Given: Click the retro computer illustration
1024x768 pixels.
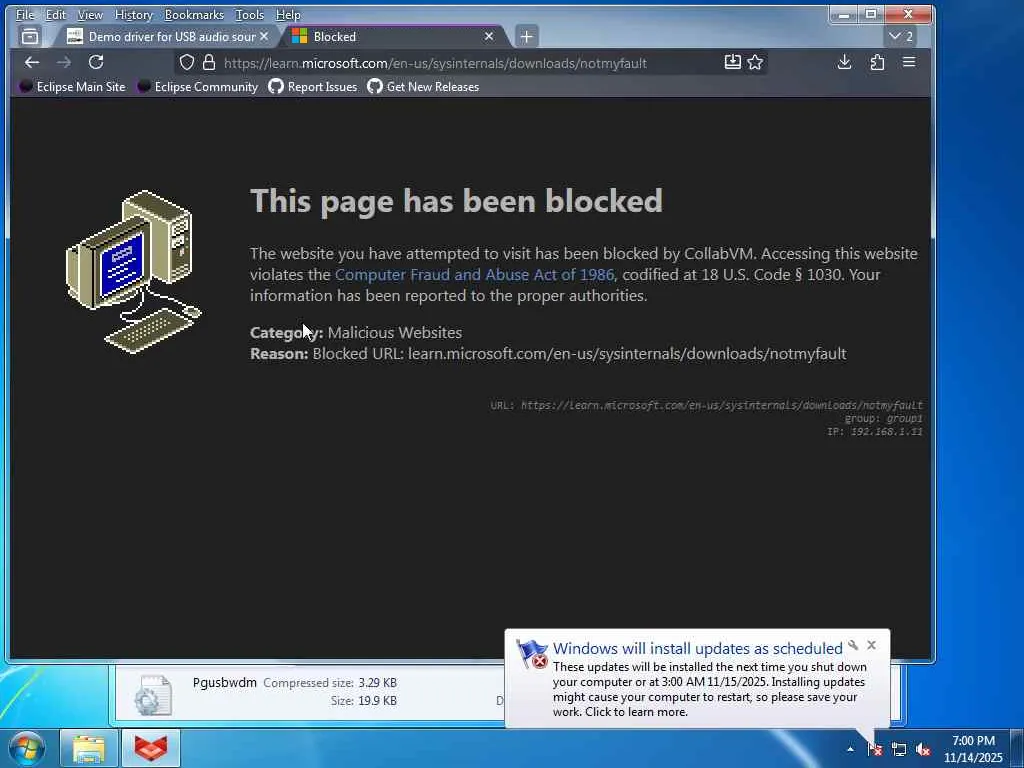Looking at the screenshot, I should [134, 271].
